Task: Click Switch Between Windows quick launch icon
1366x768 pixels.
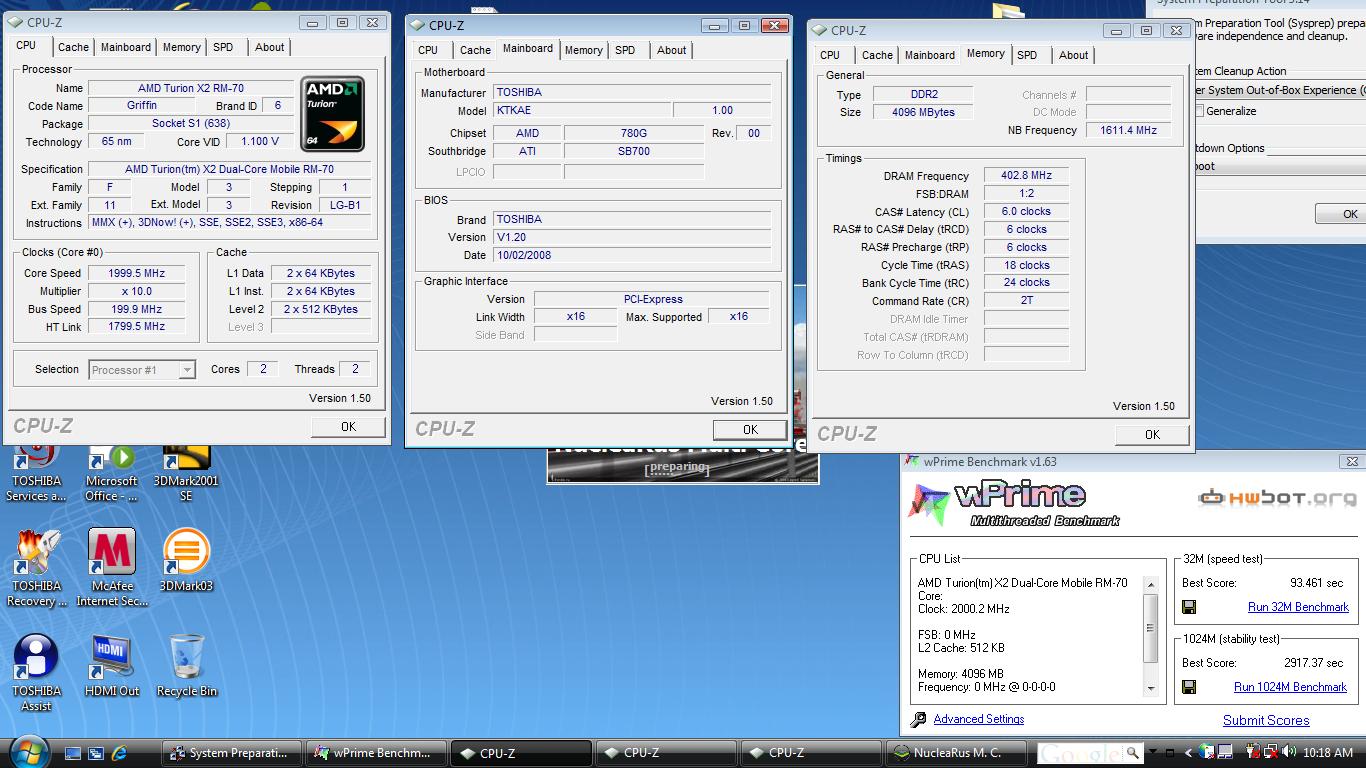Action: 96,753
